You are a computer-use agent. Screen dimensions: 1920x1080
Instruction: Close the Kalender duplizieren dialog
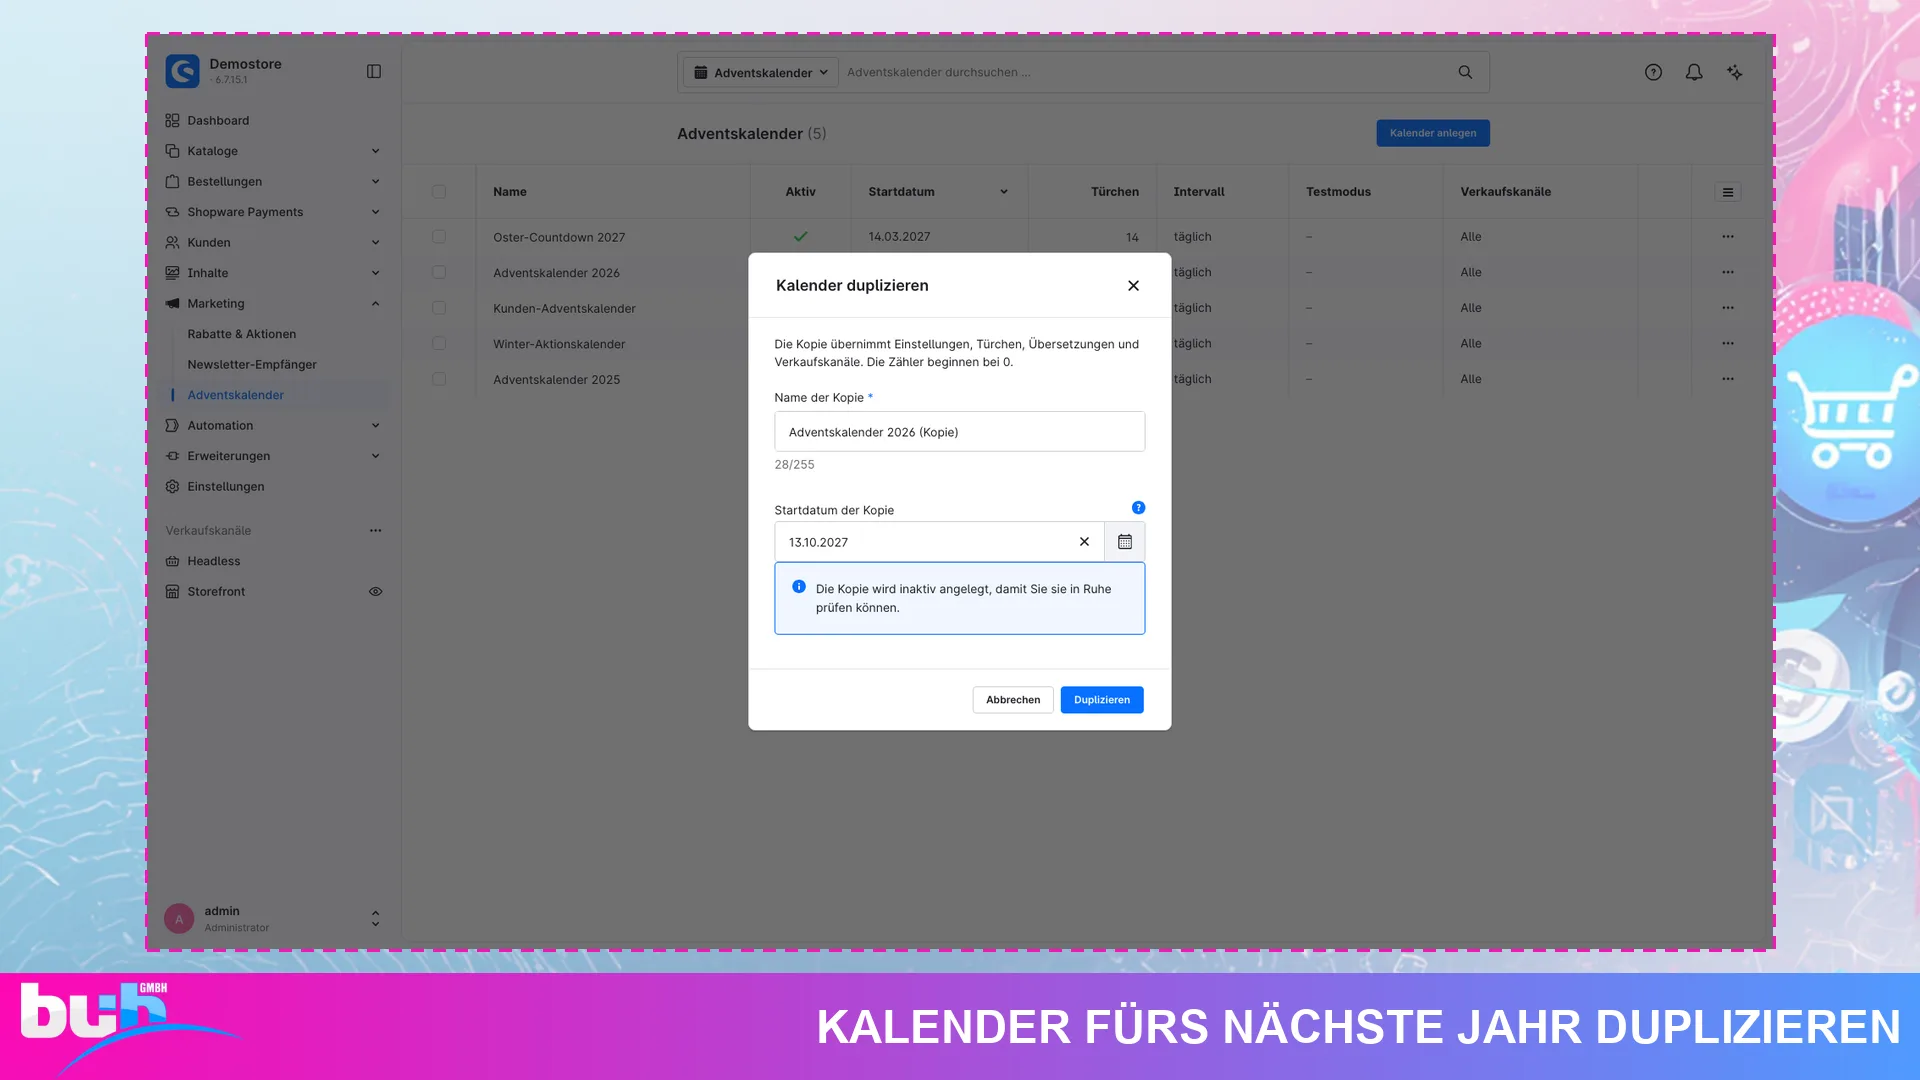click(1133, 286)
